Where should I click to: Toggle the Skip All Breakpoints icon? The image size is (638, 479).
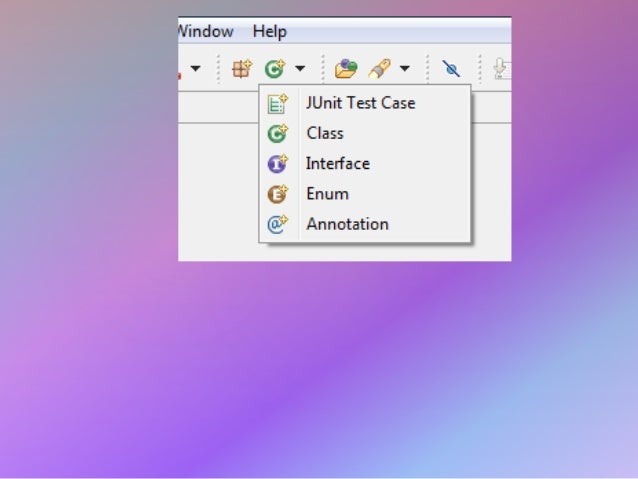(x=451, y=68)
